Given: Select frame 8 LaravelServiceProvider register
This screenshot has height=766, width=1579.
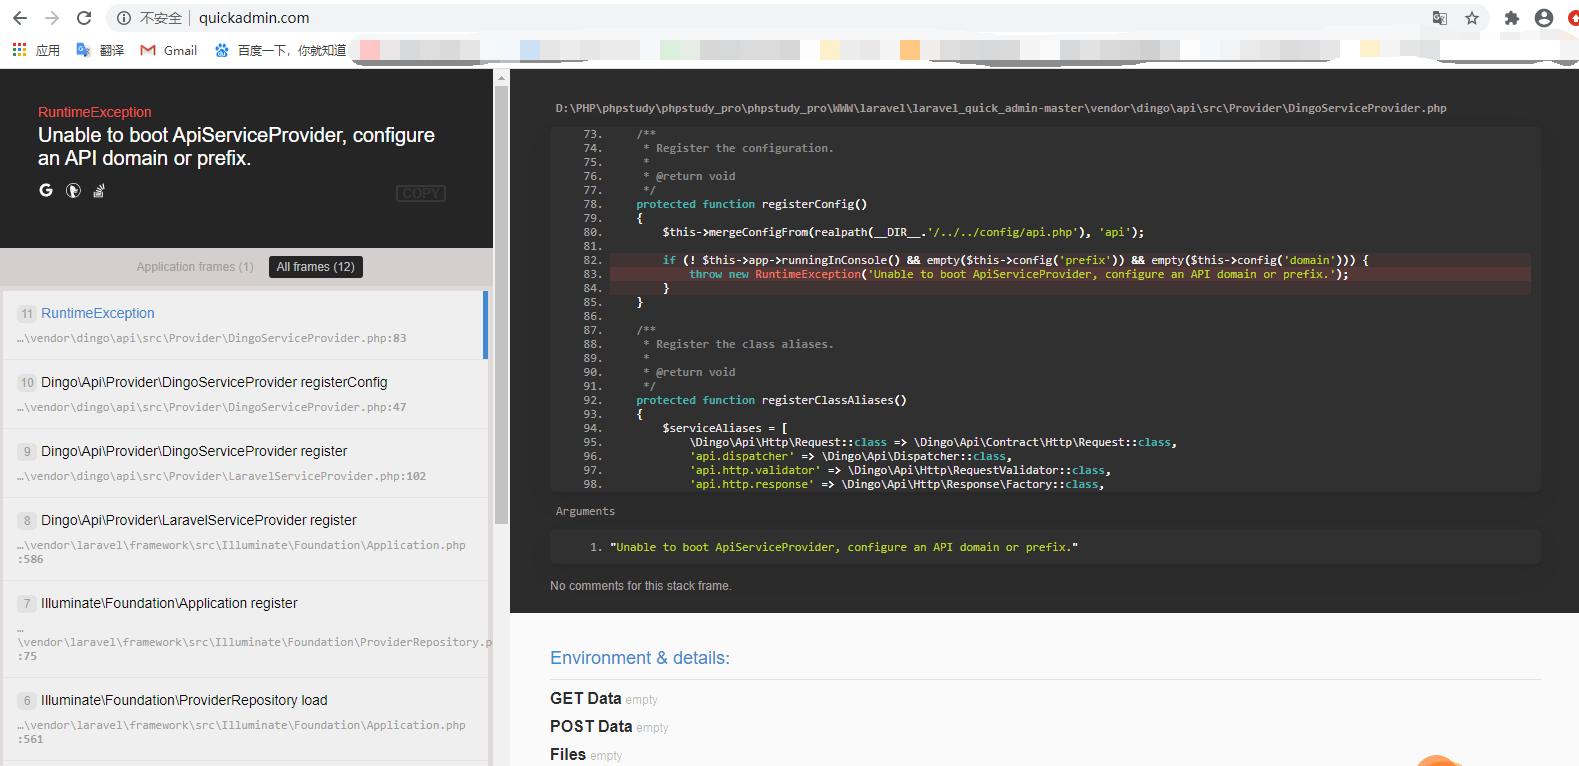Looking at the screenshot, I should tap(244, 539).
